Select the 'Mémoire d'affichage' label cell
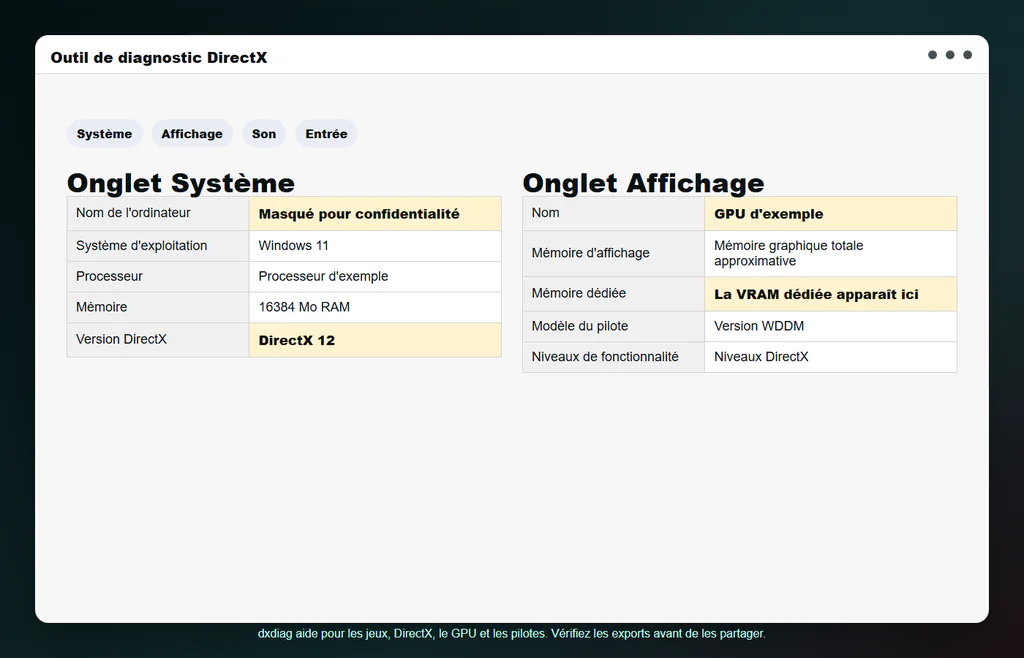The height and width of the screenshot is (658, 1024). tap(614, 253)
